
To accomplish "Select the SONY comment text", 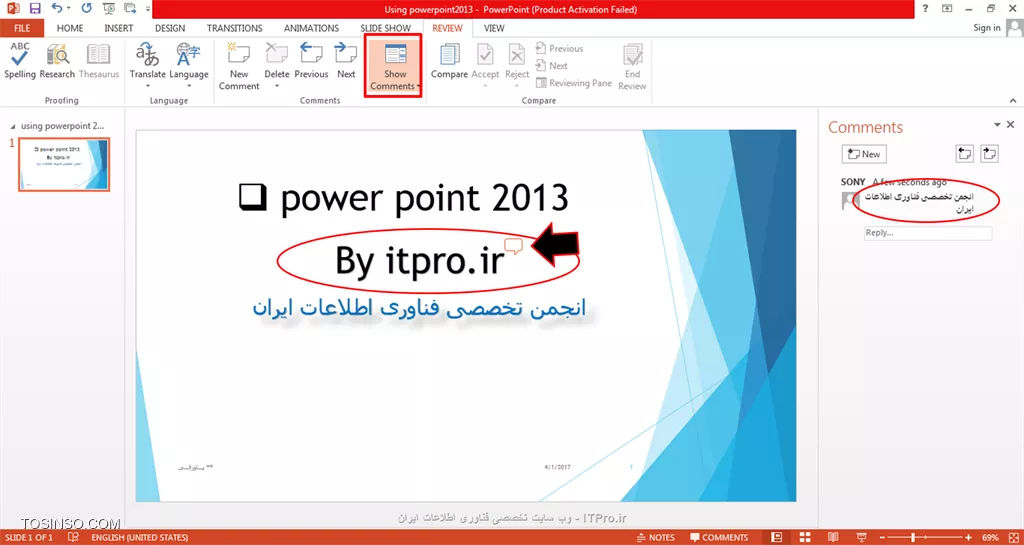I will click(920, 202).
